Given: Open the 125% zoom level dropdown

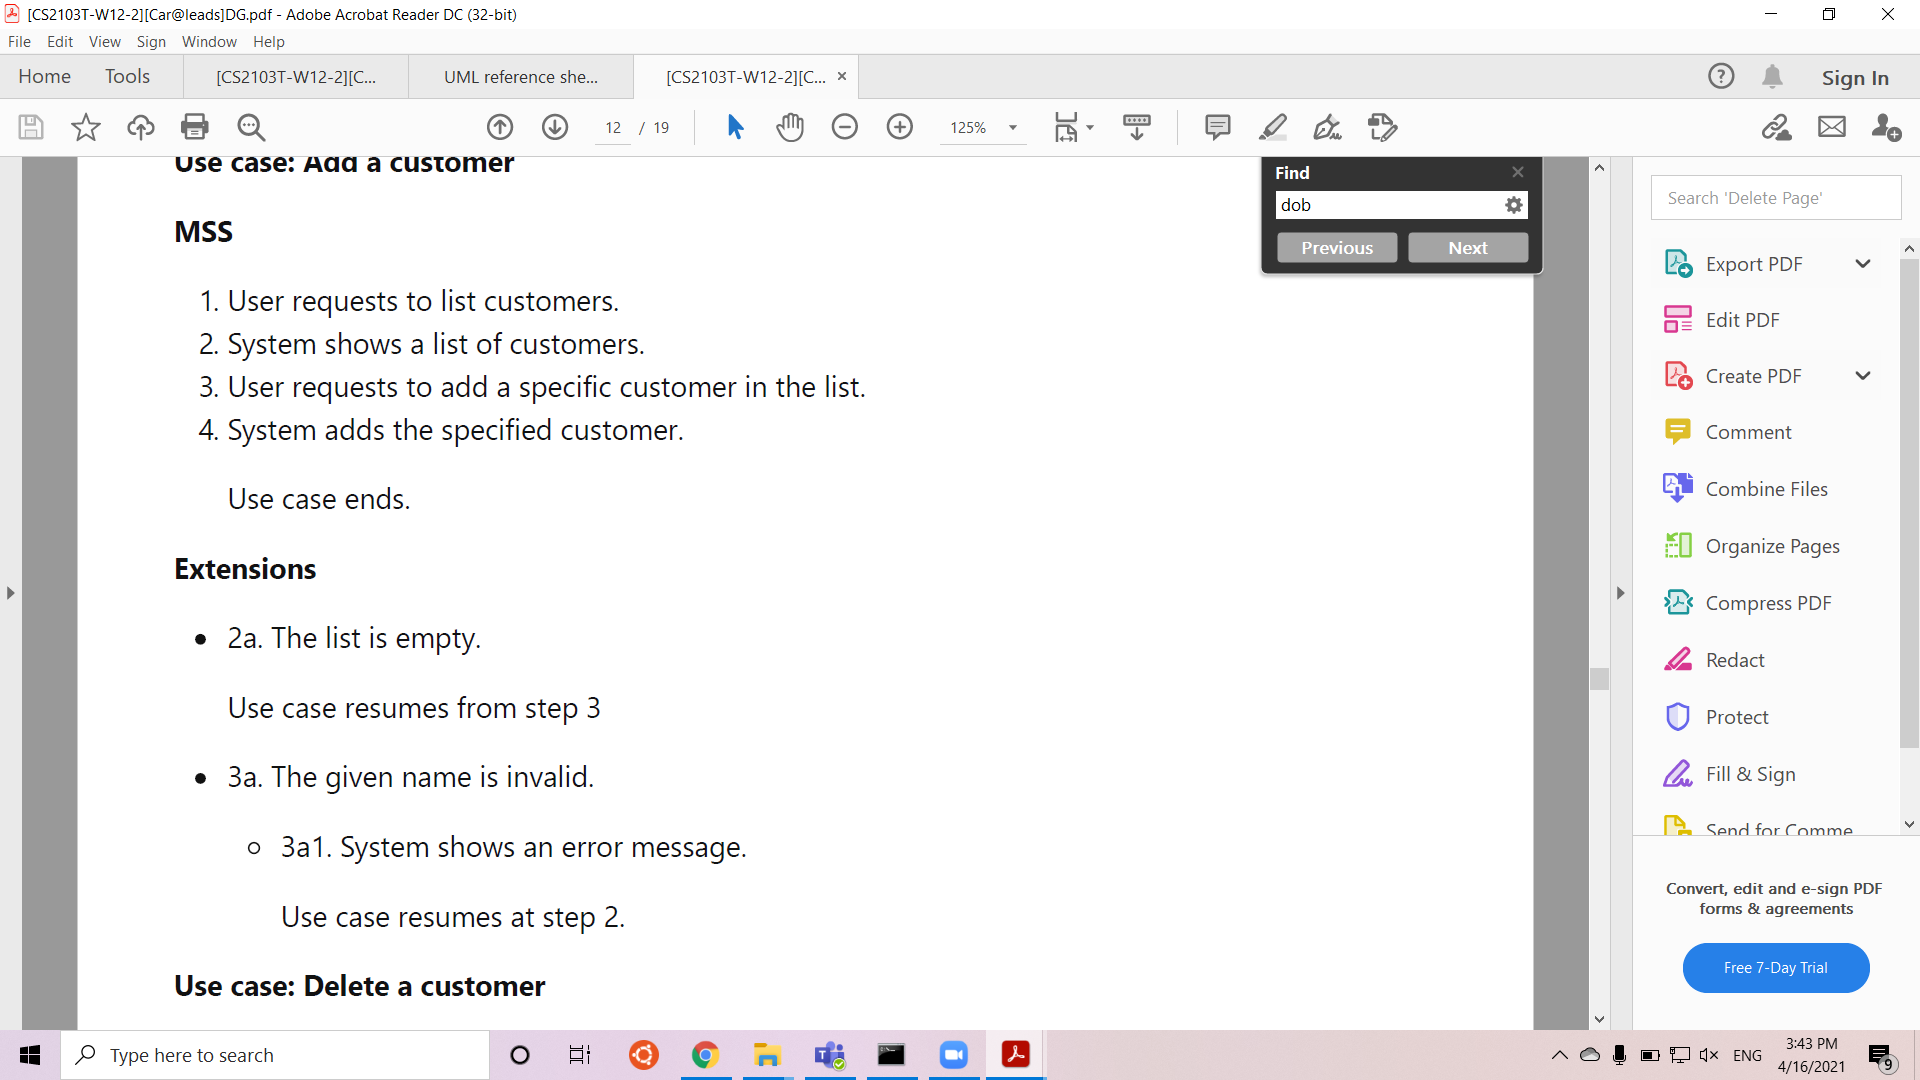Looking at the screenshot, I should click(x=1012, y=128).
